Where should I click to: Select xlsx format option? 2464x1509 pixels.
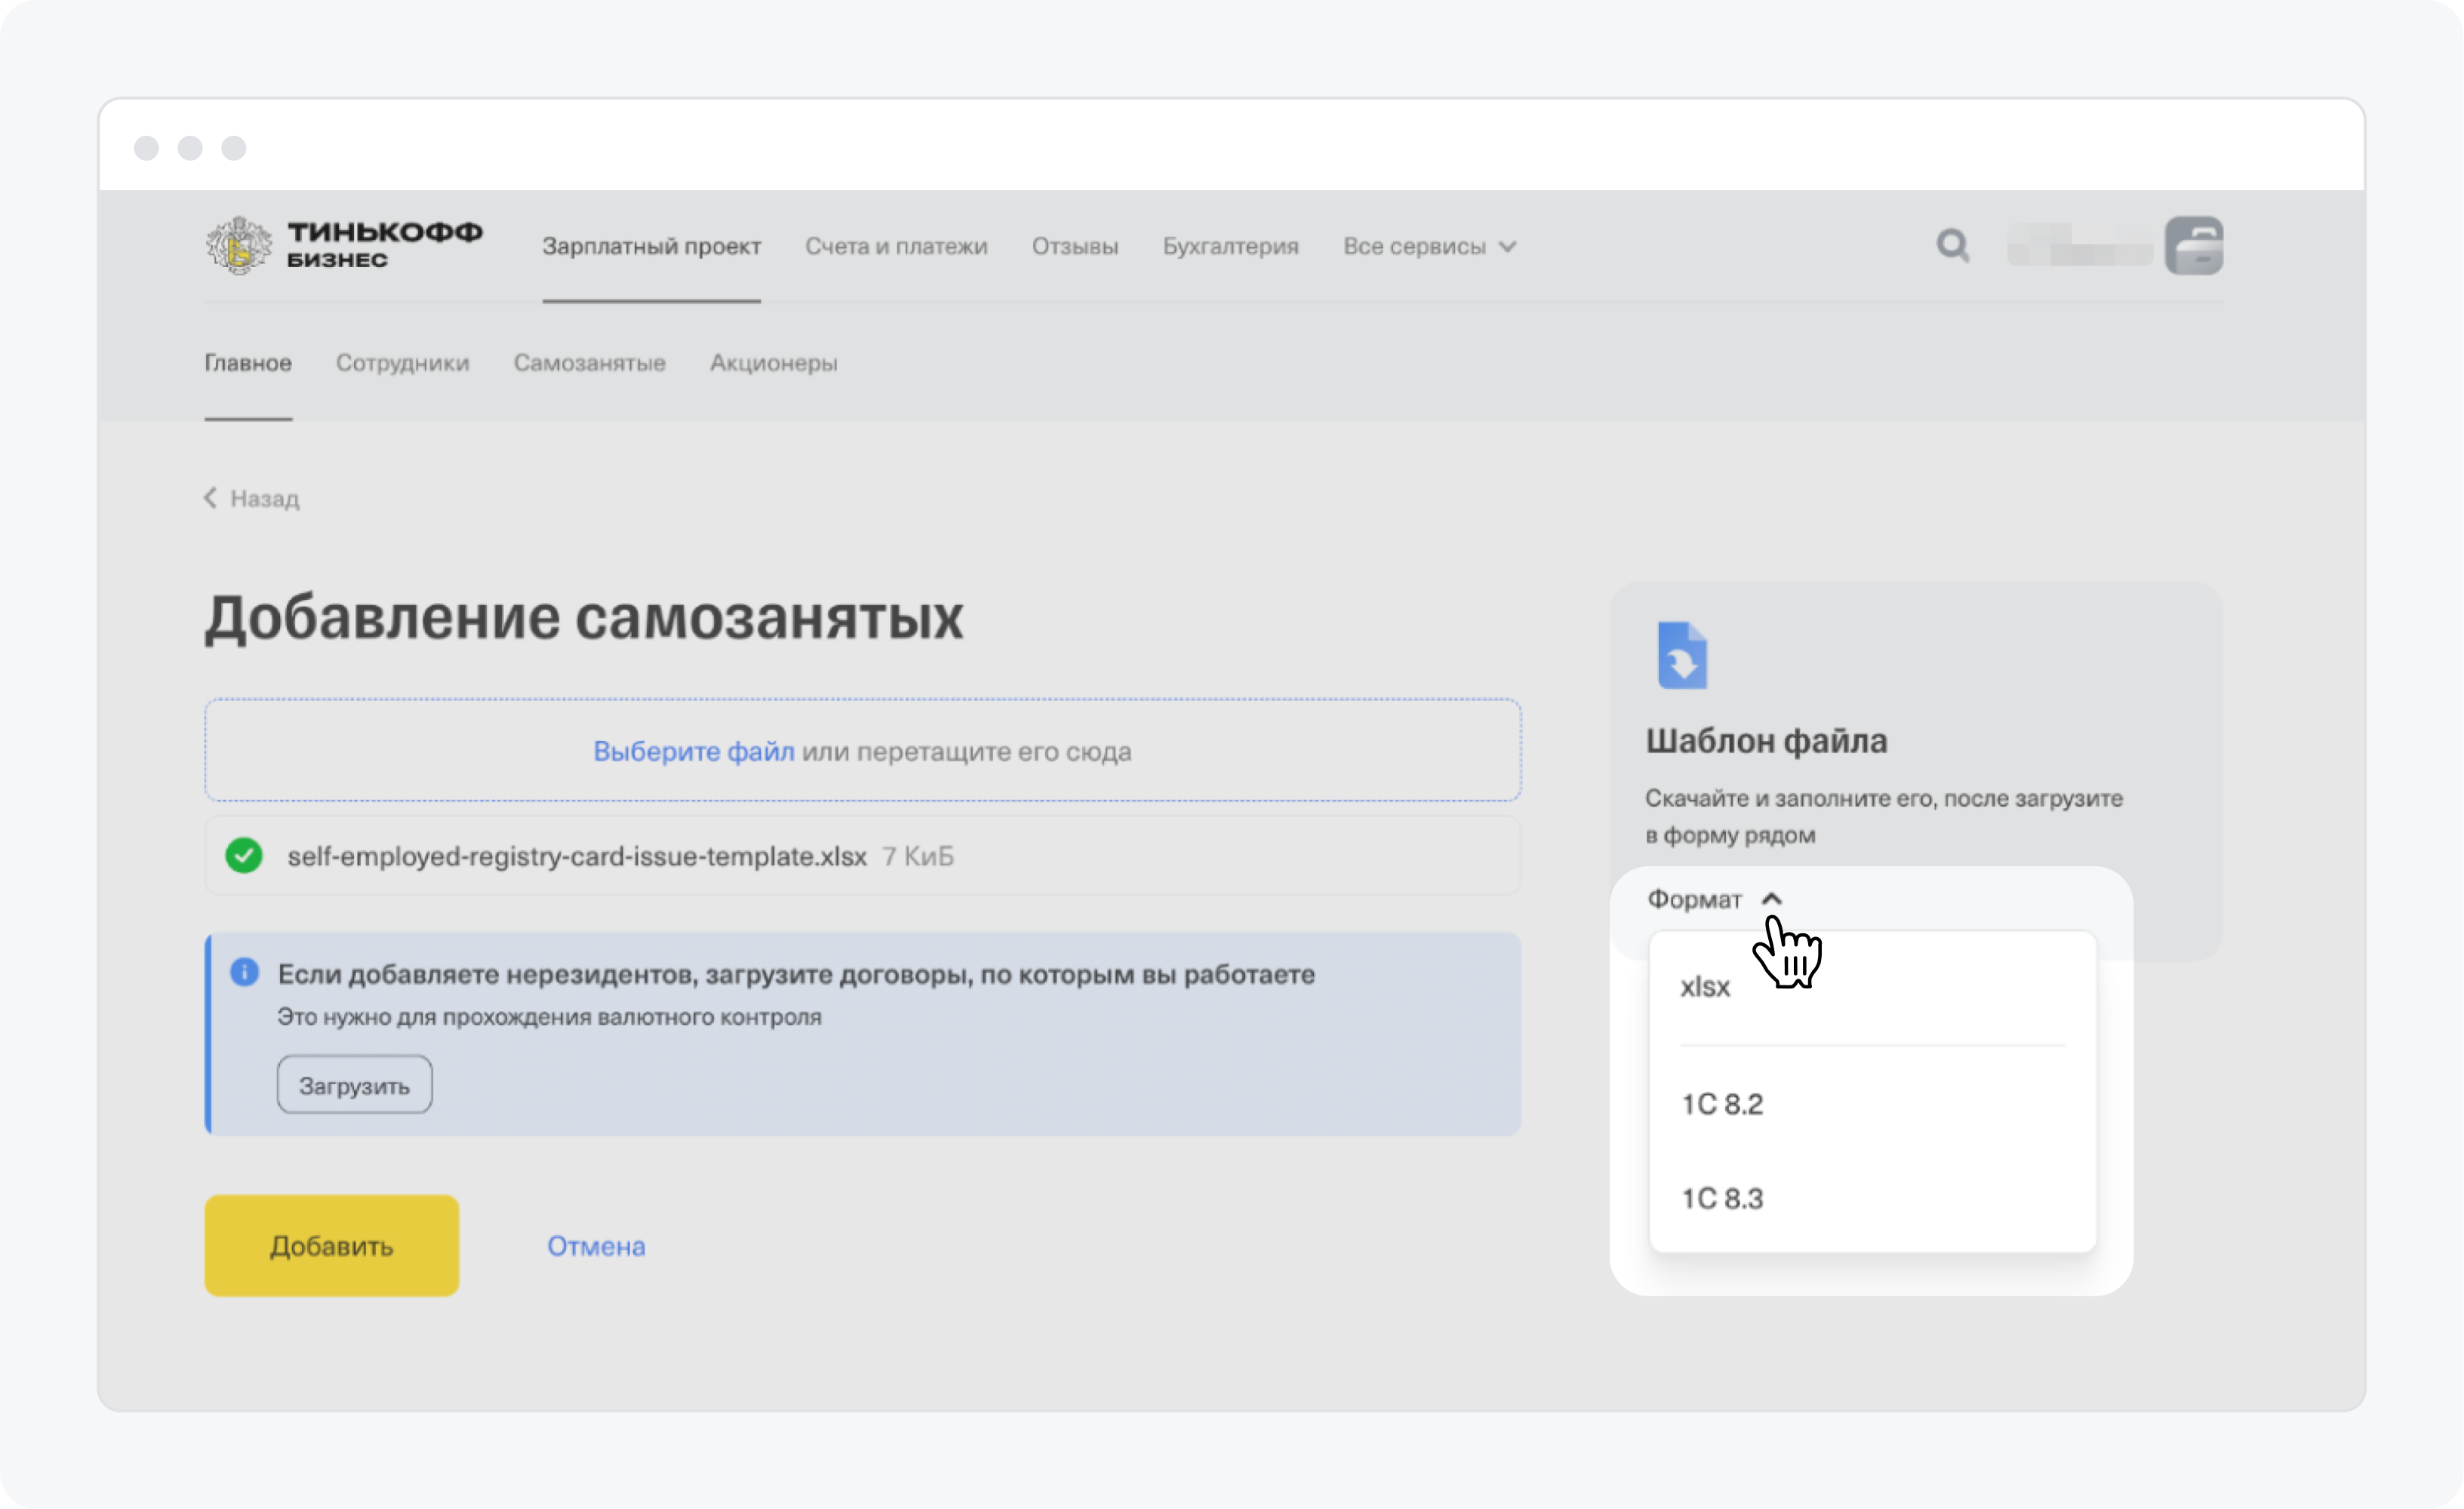tap(1706, 987)
